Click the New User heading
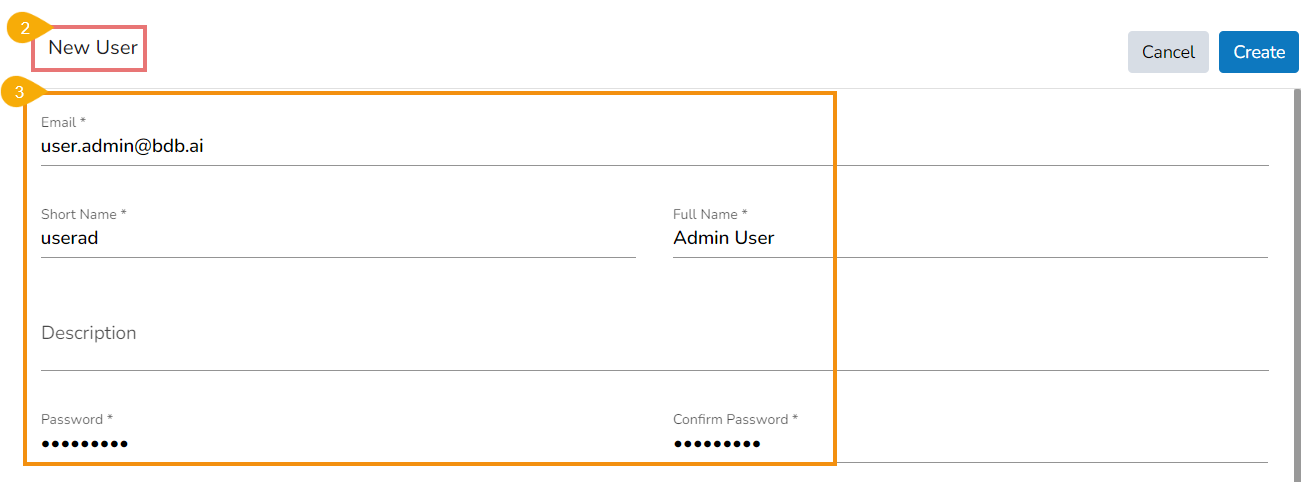The height and width of the screenshot is (482, 1310). pos(93,47)
